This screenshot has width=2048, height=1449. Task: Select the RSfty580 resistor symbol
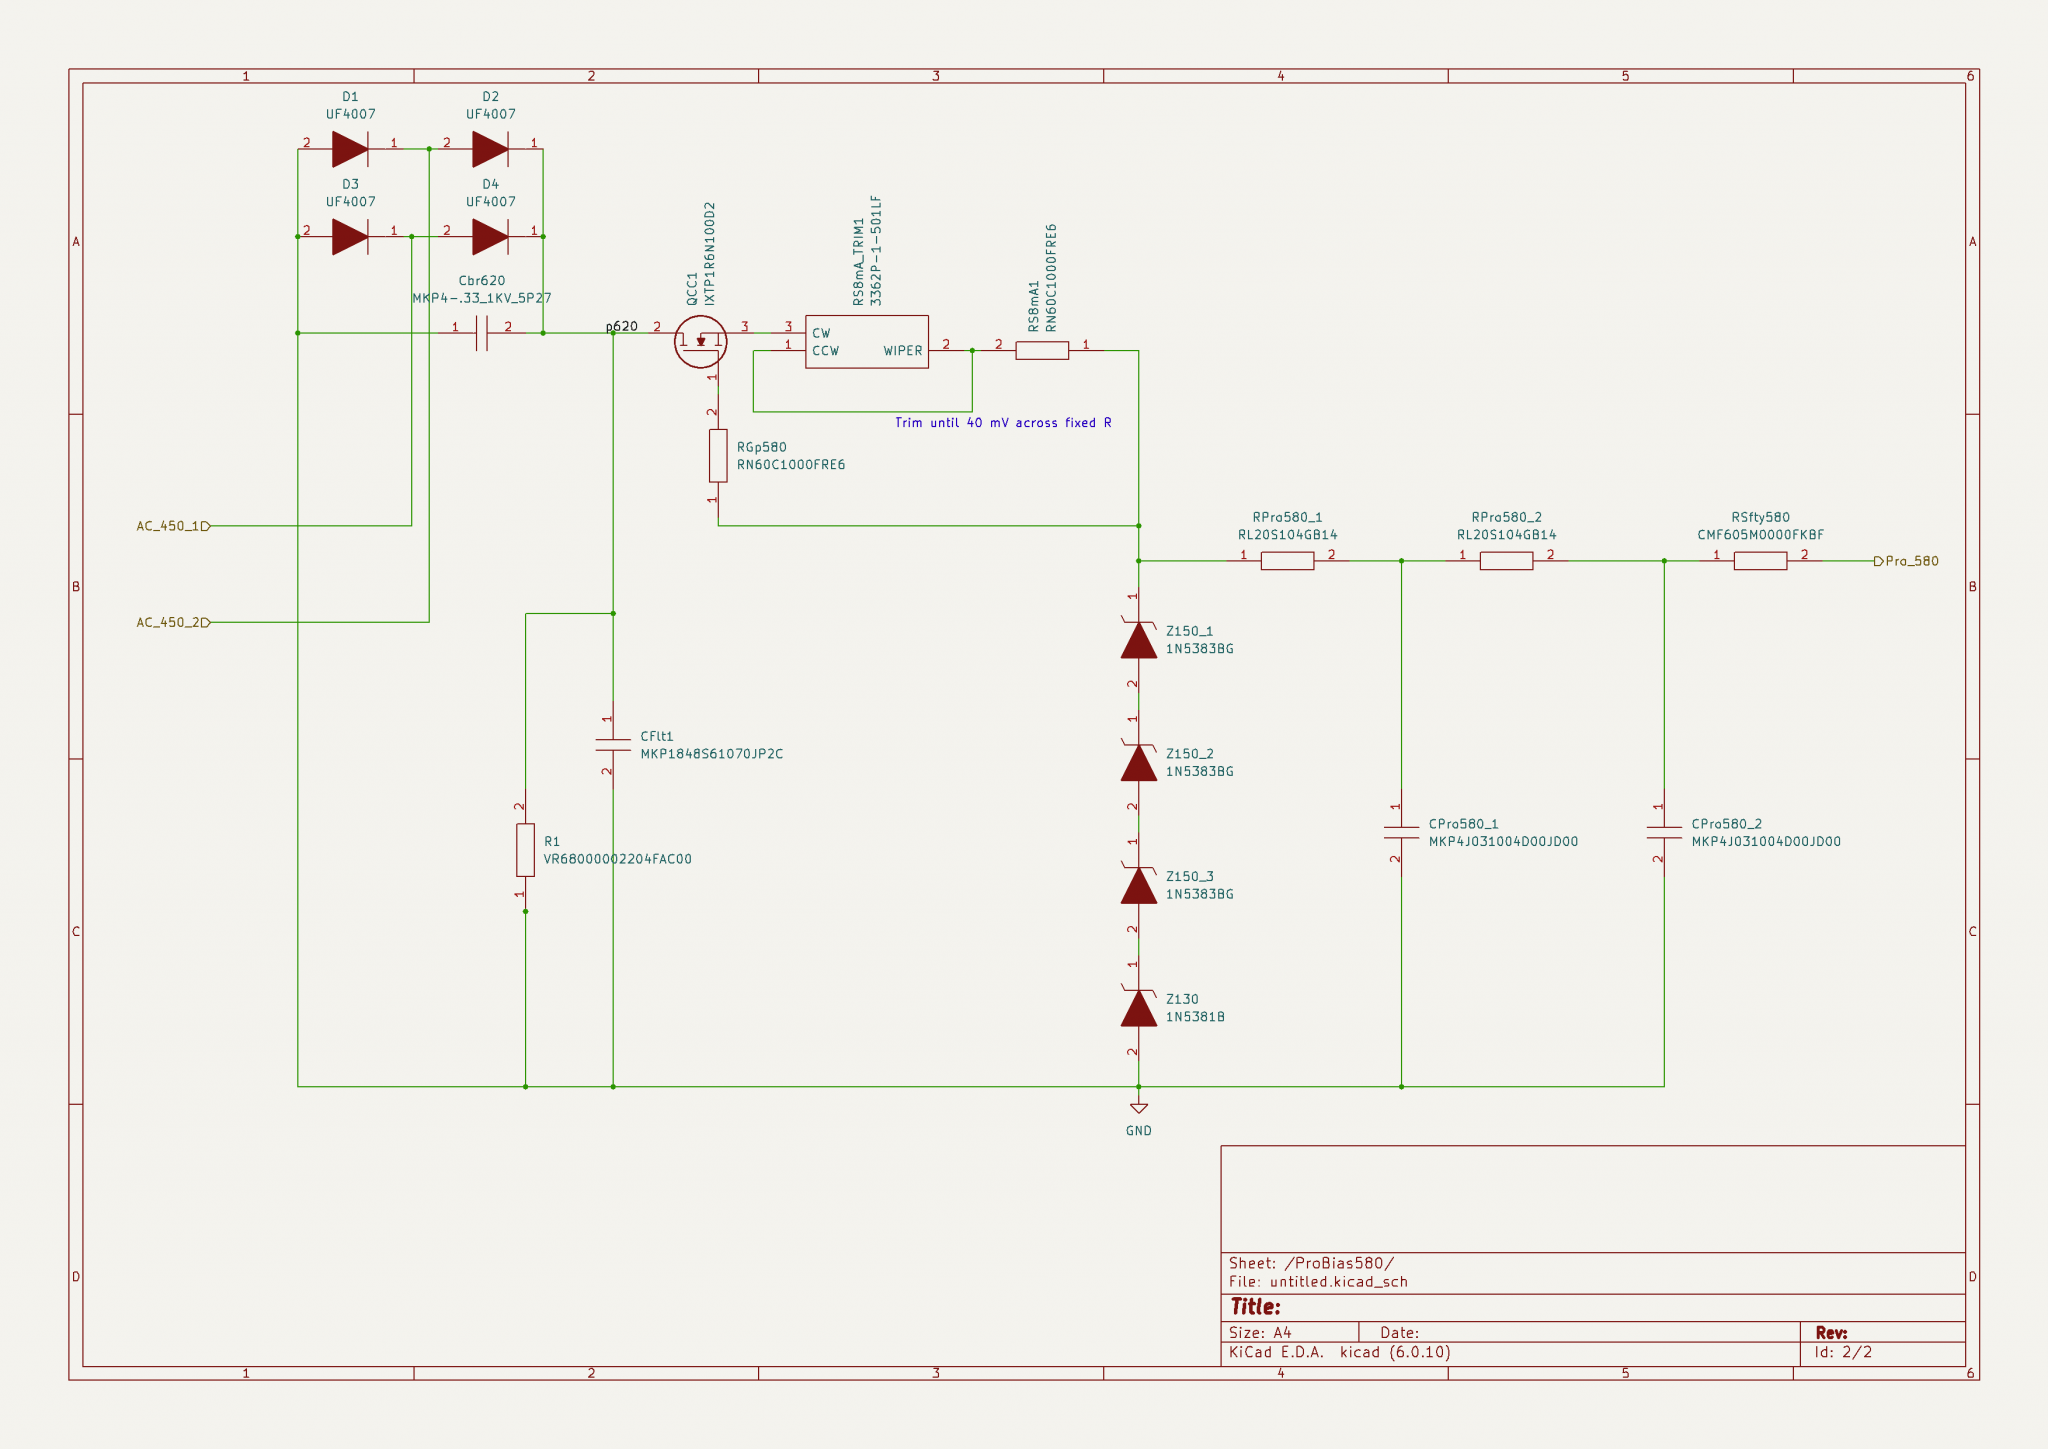[x=1760, y=561]
